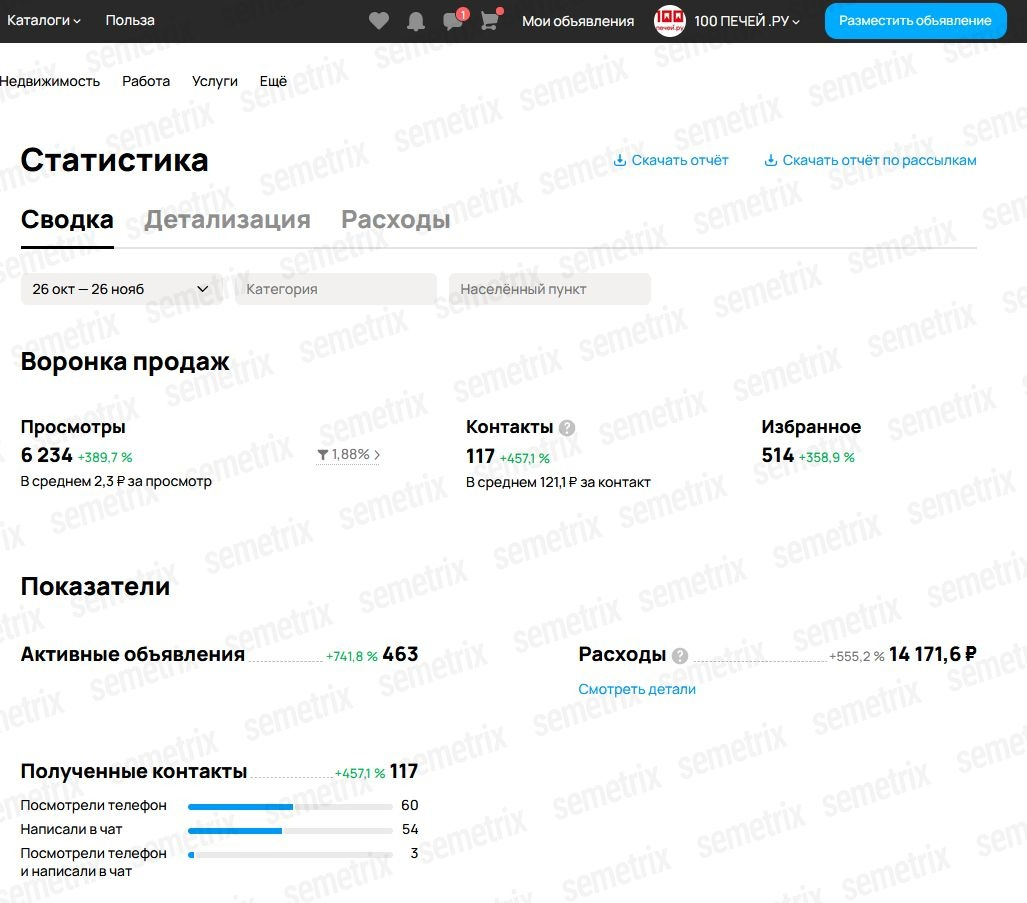Viewport: 1027px width, 903px height.
Task: Click the 100 ПЕЧЕЙ.РУ profile logo
Action: (670, 20)
